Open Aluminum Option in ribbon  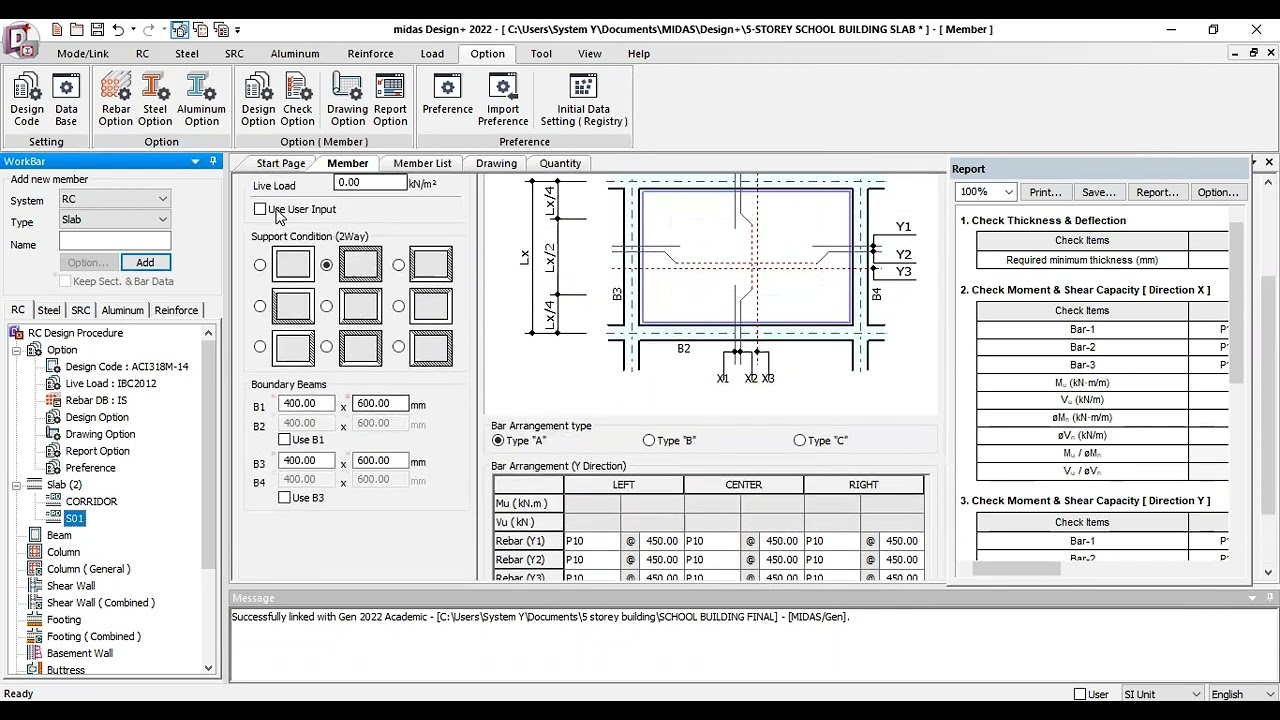click(201, 100)
